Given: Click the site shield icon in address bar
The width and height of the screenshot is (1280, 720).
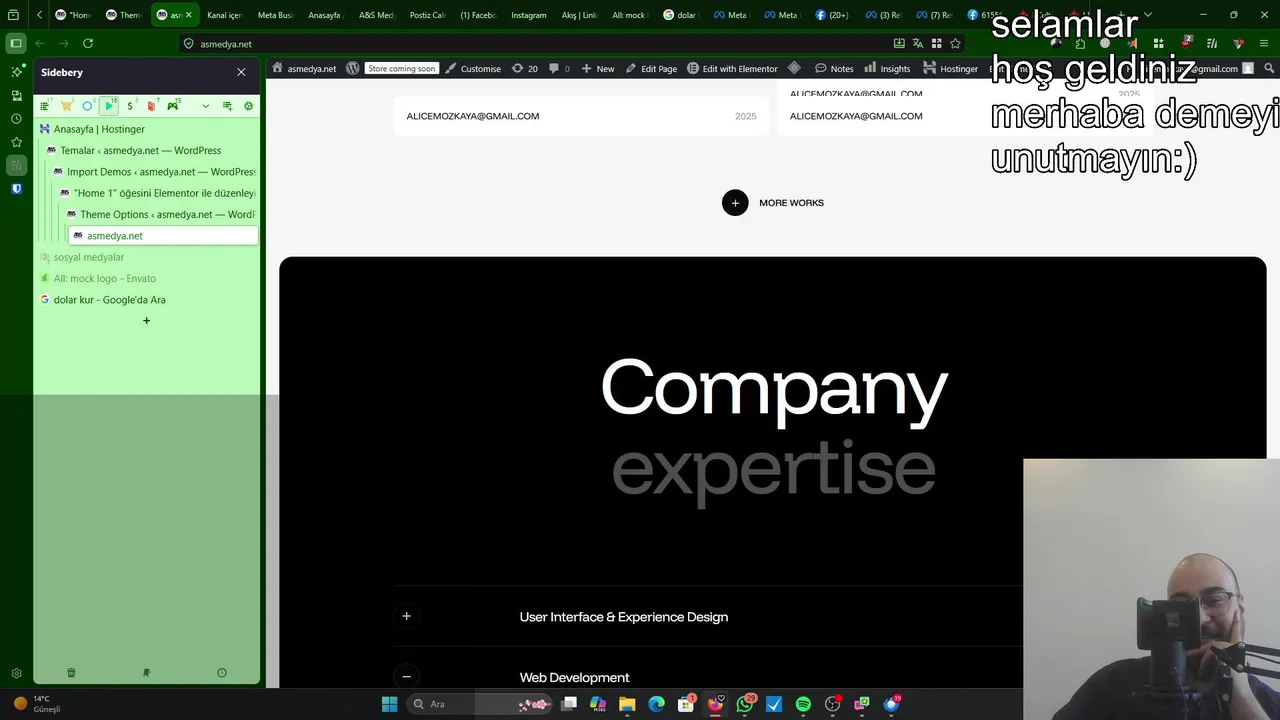Looking at the screenshot, I should [188, 44].
